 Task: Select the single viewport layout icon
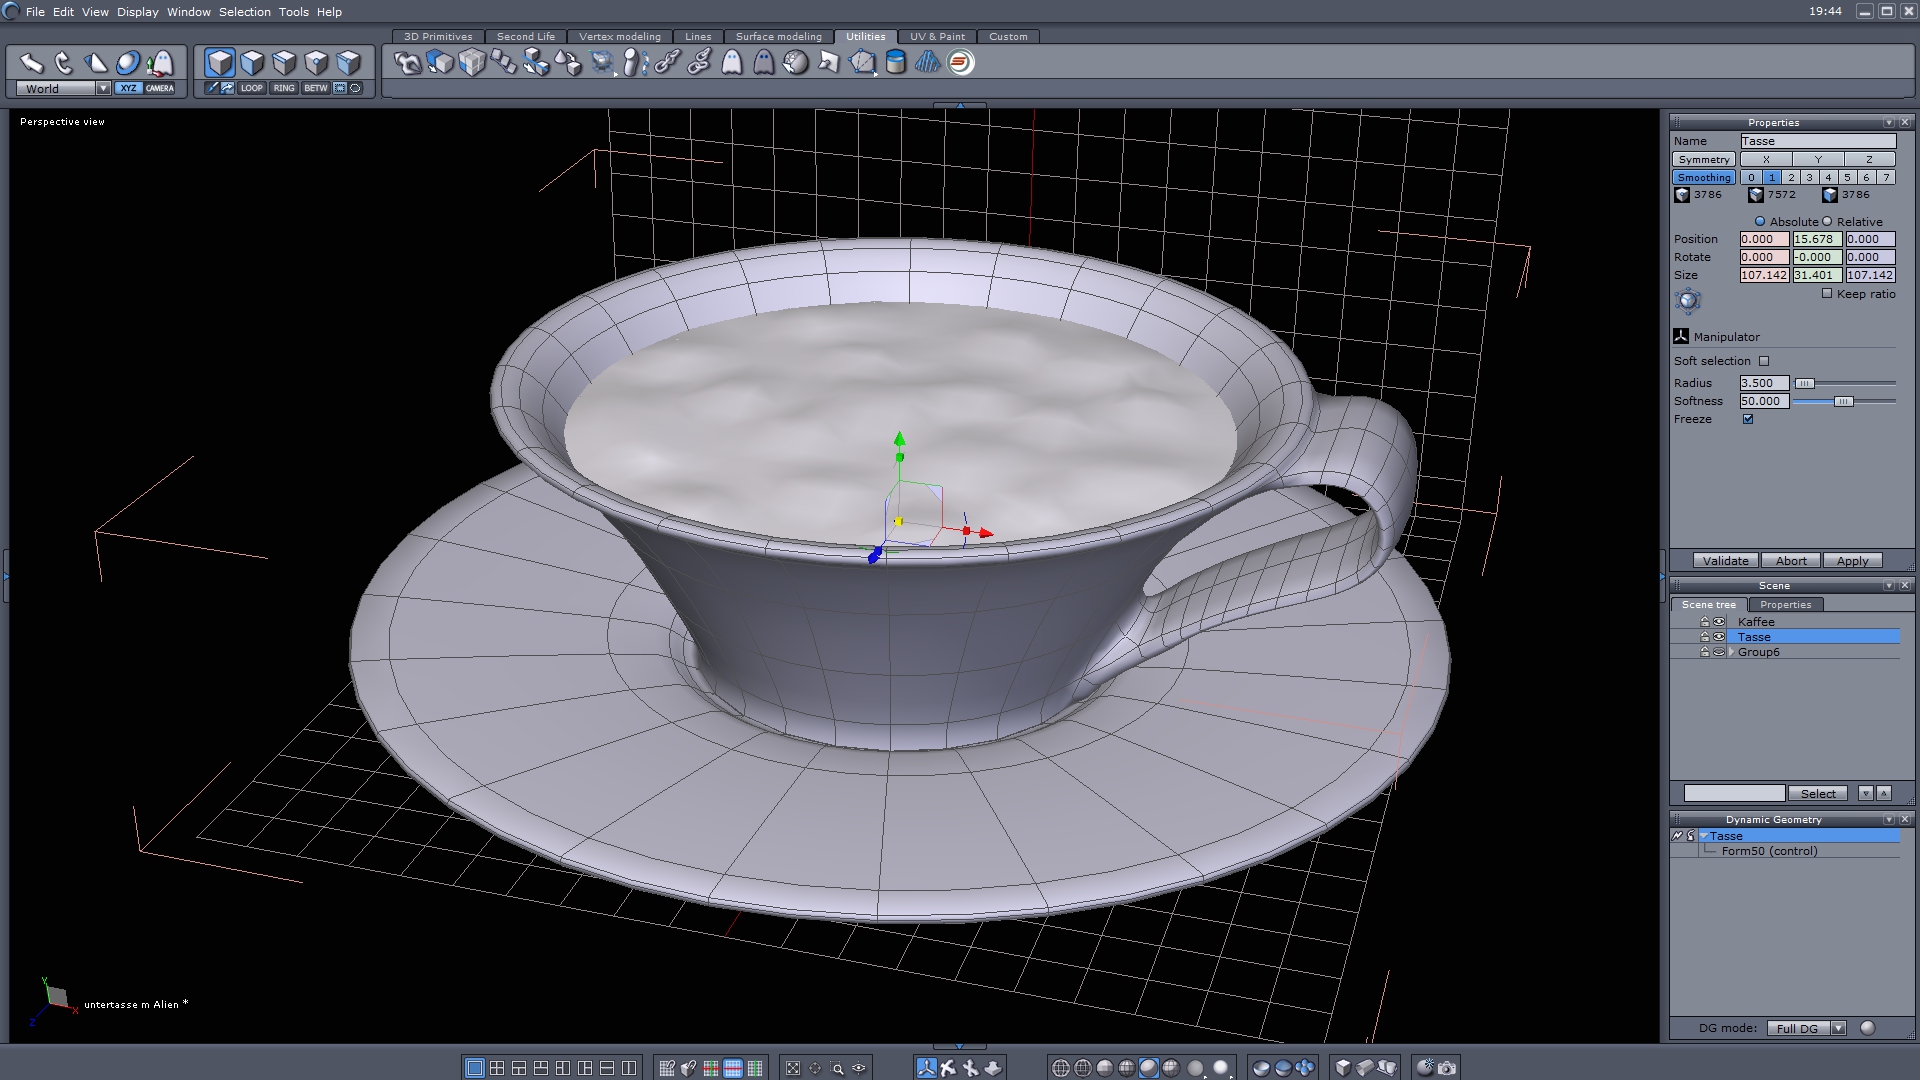click(475, 1068)
